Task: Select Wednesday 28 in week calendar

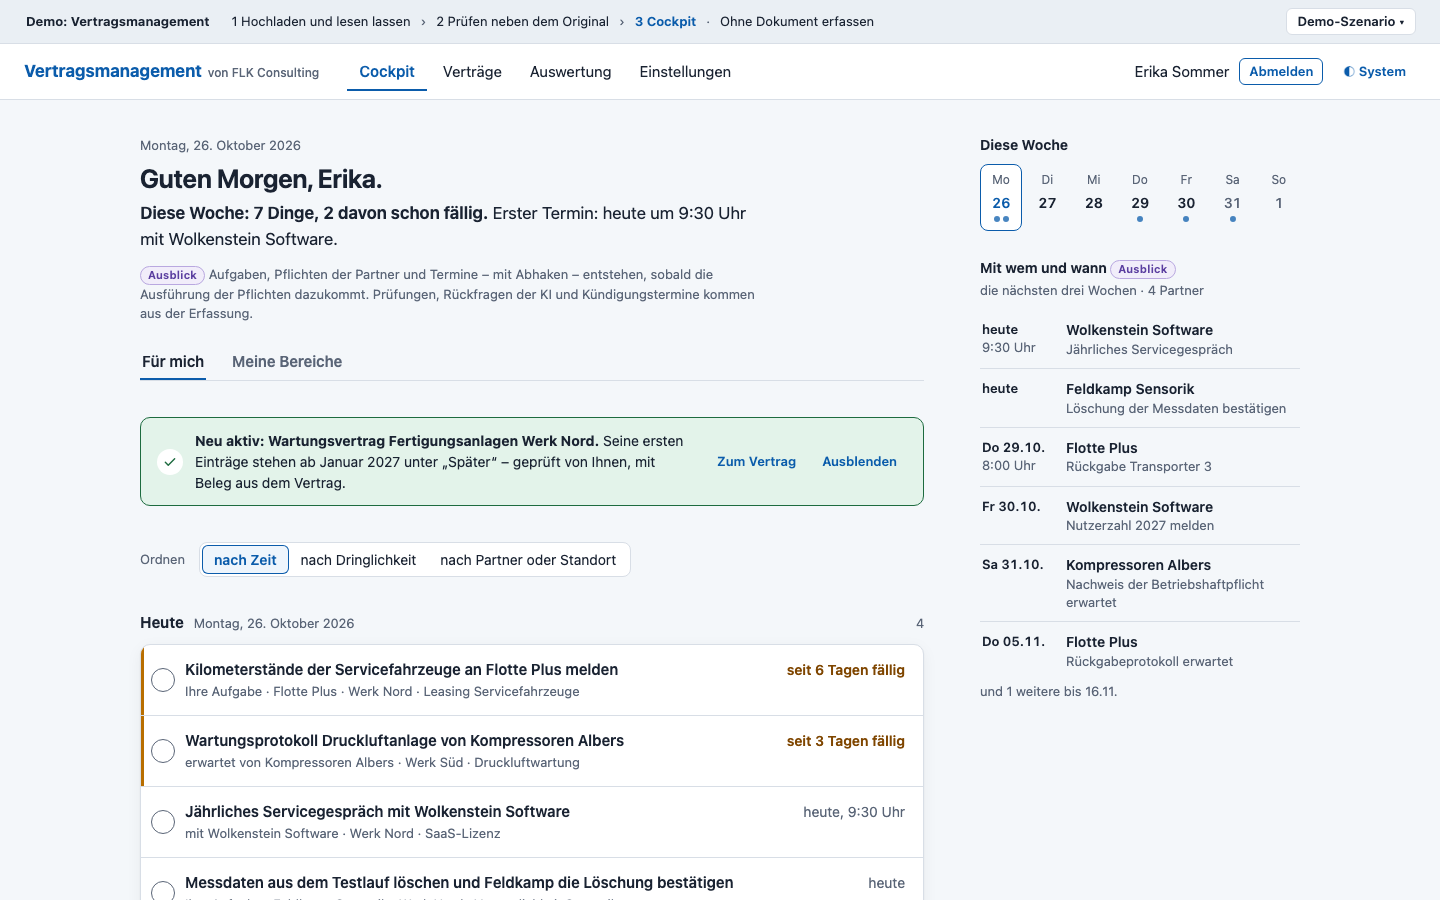Action: pyautogui.click(x=1094, y=197)
